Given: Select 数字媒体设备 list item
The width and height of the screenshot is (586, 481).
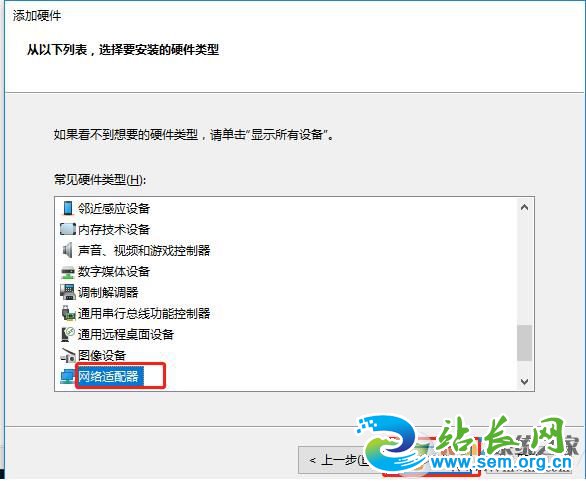Looking at the screenshot, I should click(x=114, y=271).
